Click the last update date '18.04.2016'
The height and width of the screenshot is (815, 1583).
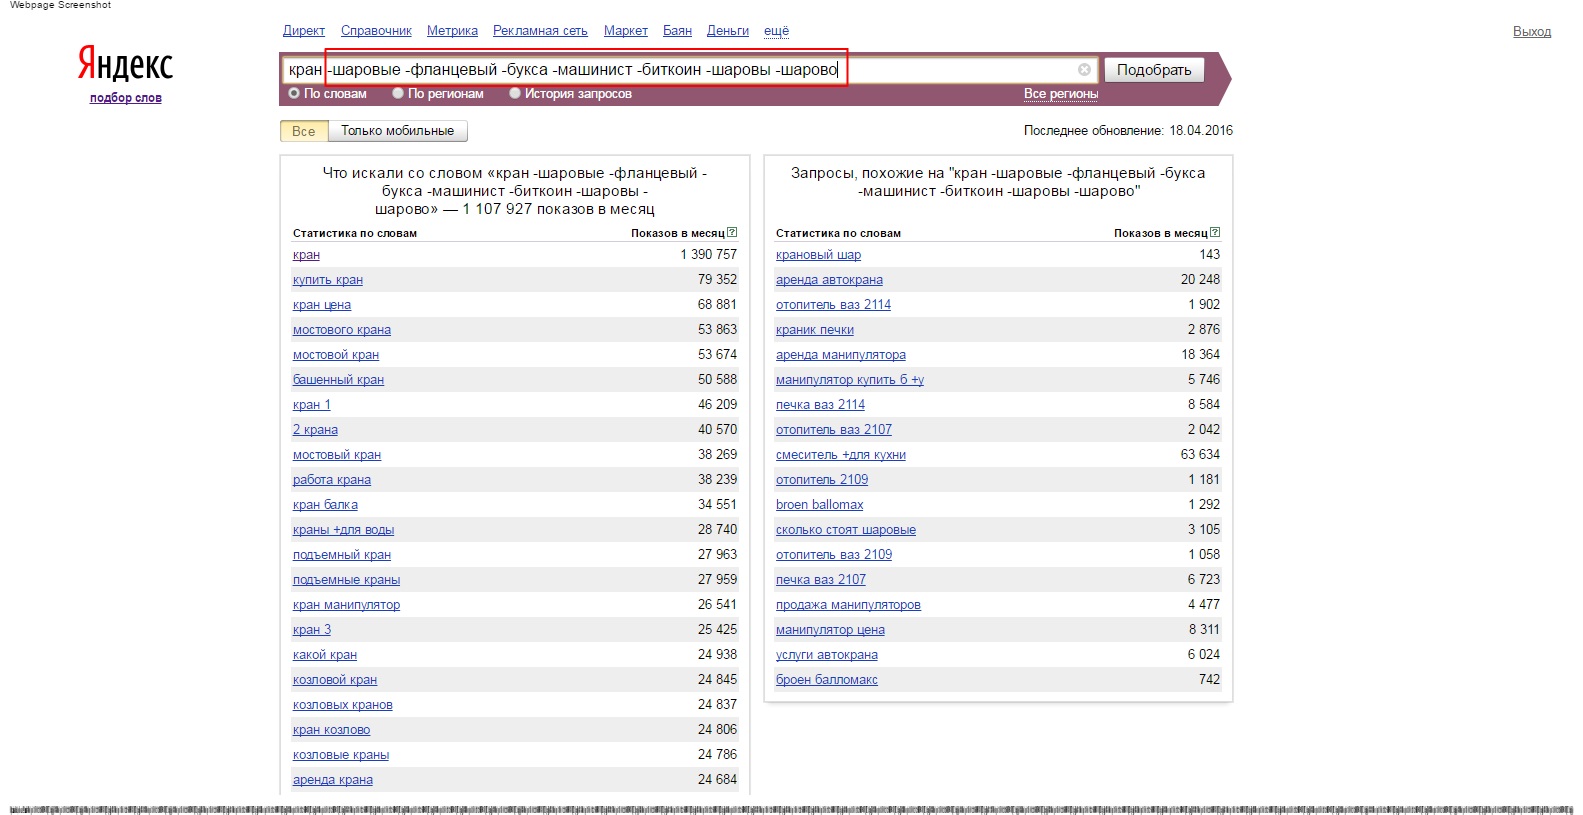point(1201,131)
